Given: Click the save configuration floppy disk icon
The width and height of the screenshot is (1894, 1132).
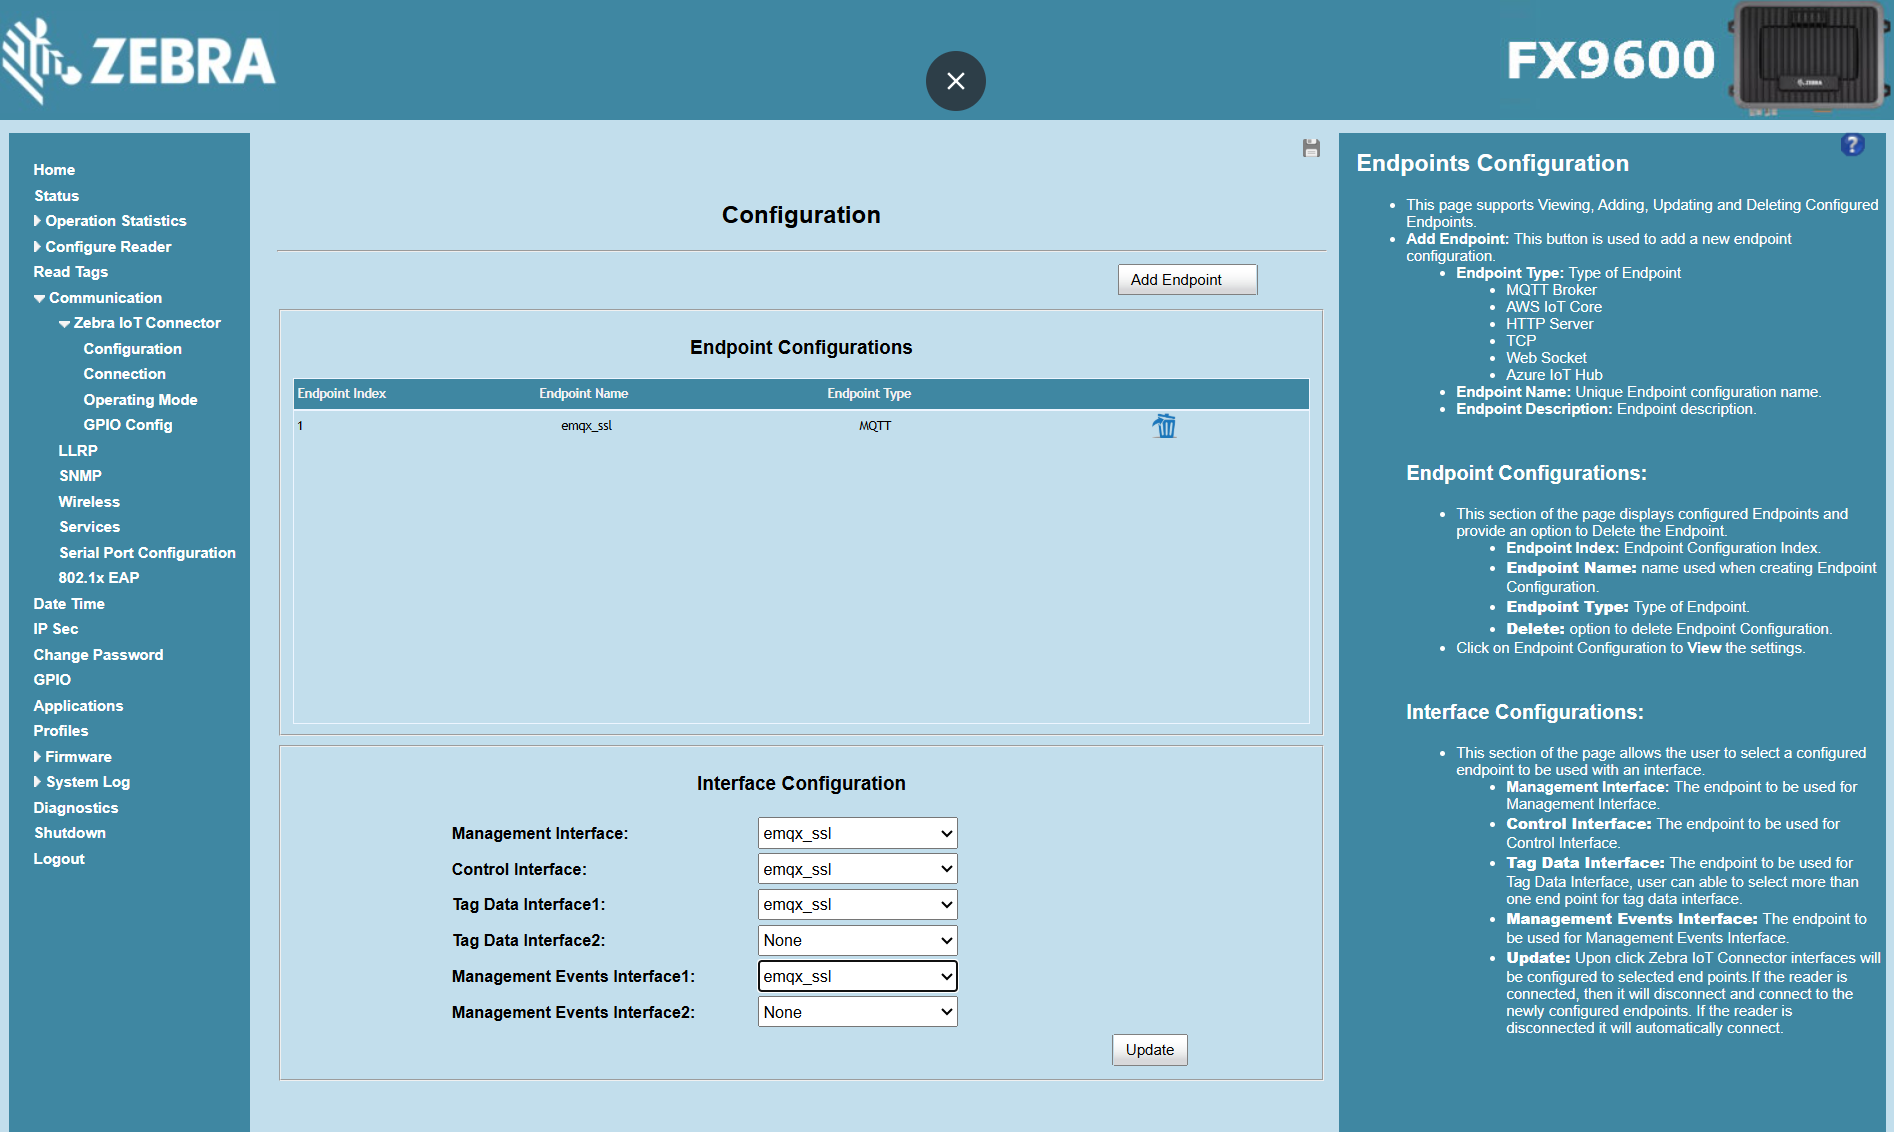Looking at the screenshot, I should click(1311, 148).
